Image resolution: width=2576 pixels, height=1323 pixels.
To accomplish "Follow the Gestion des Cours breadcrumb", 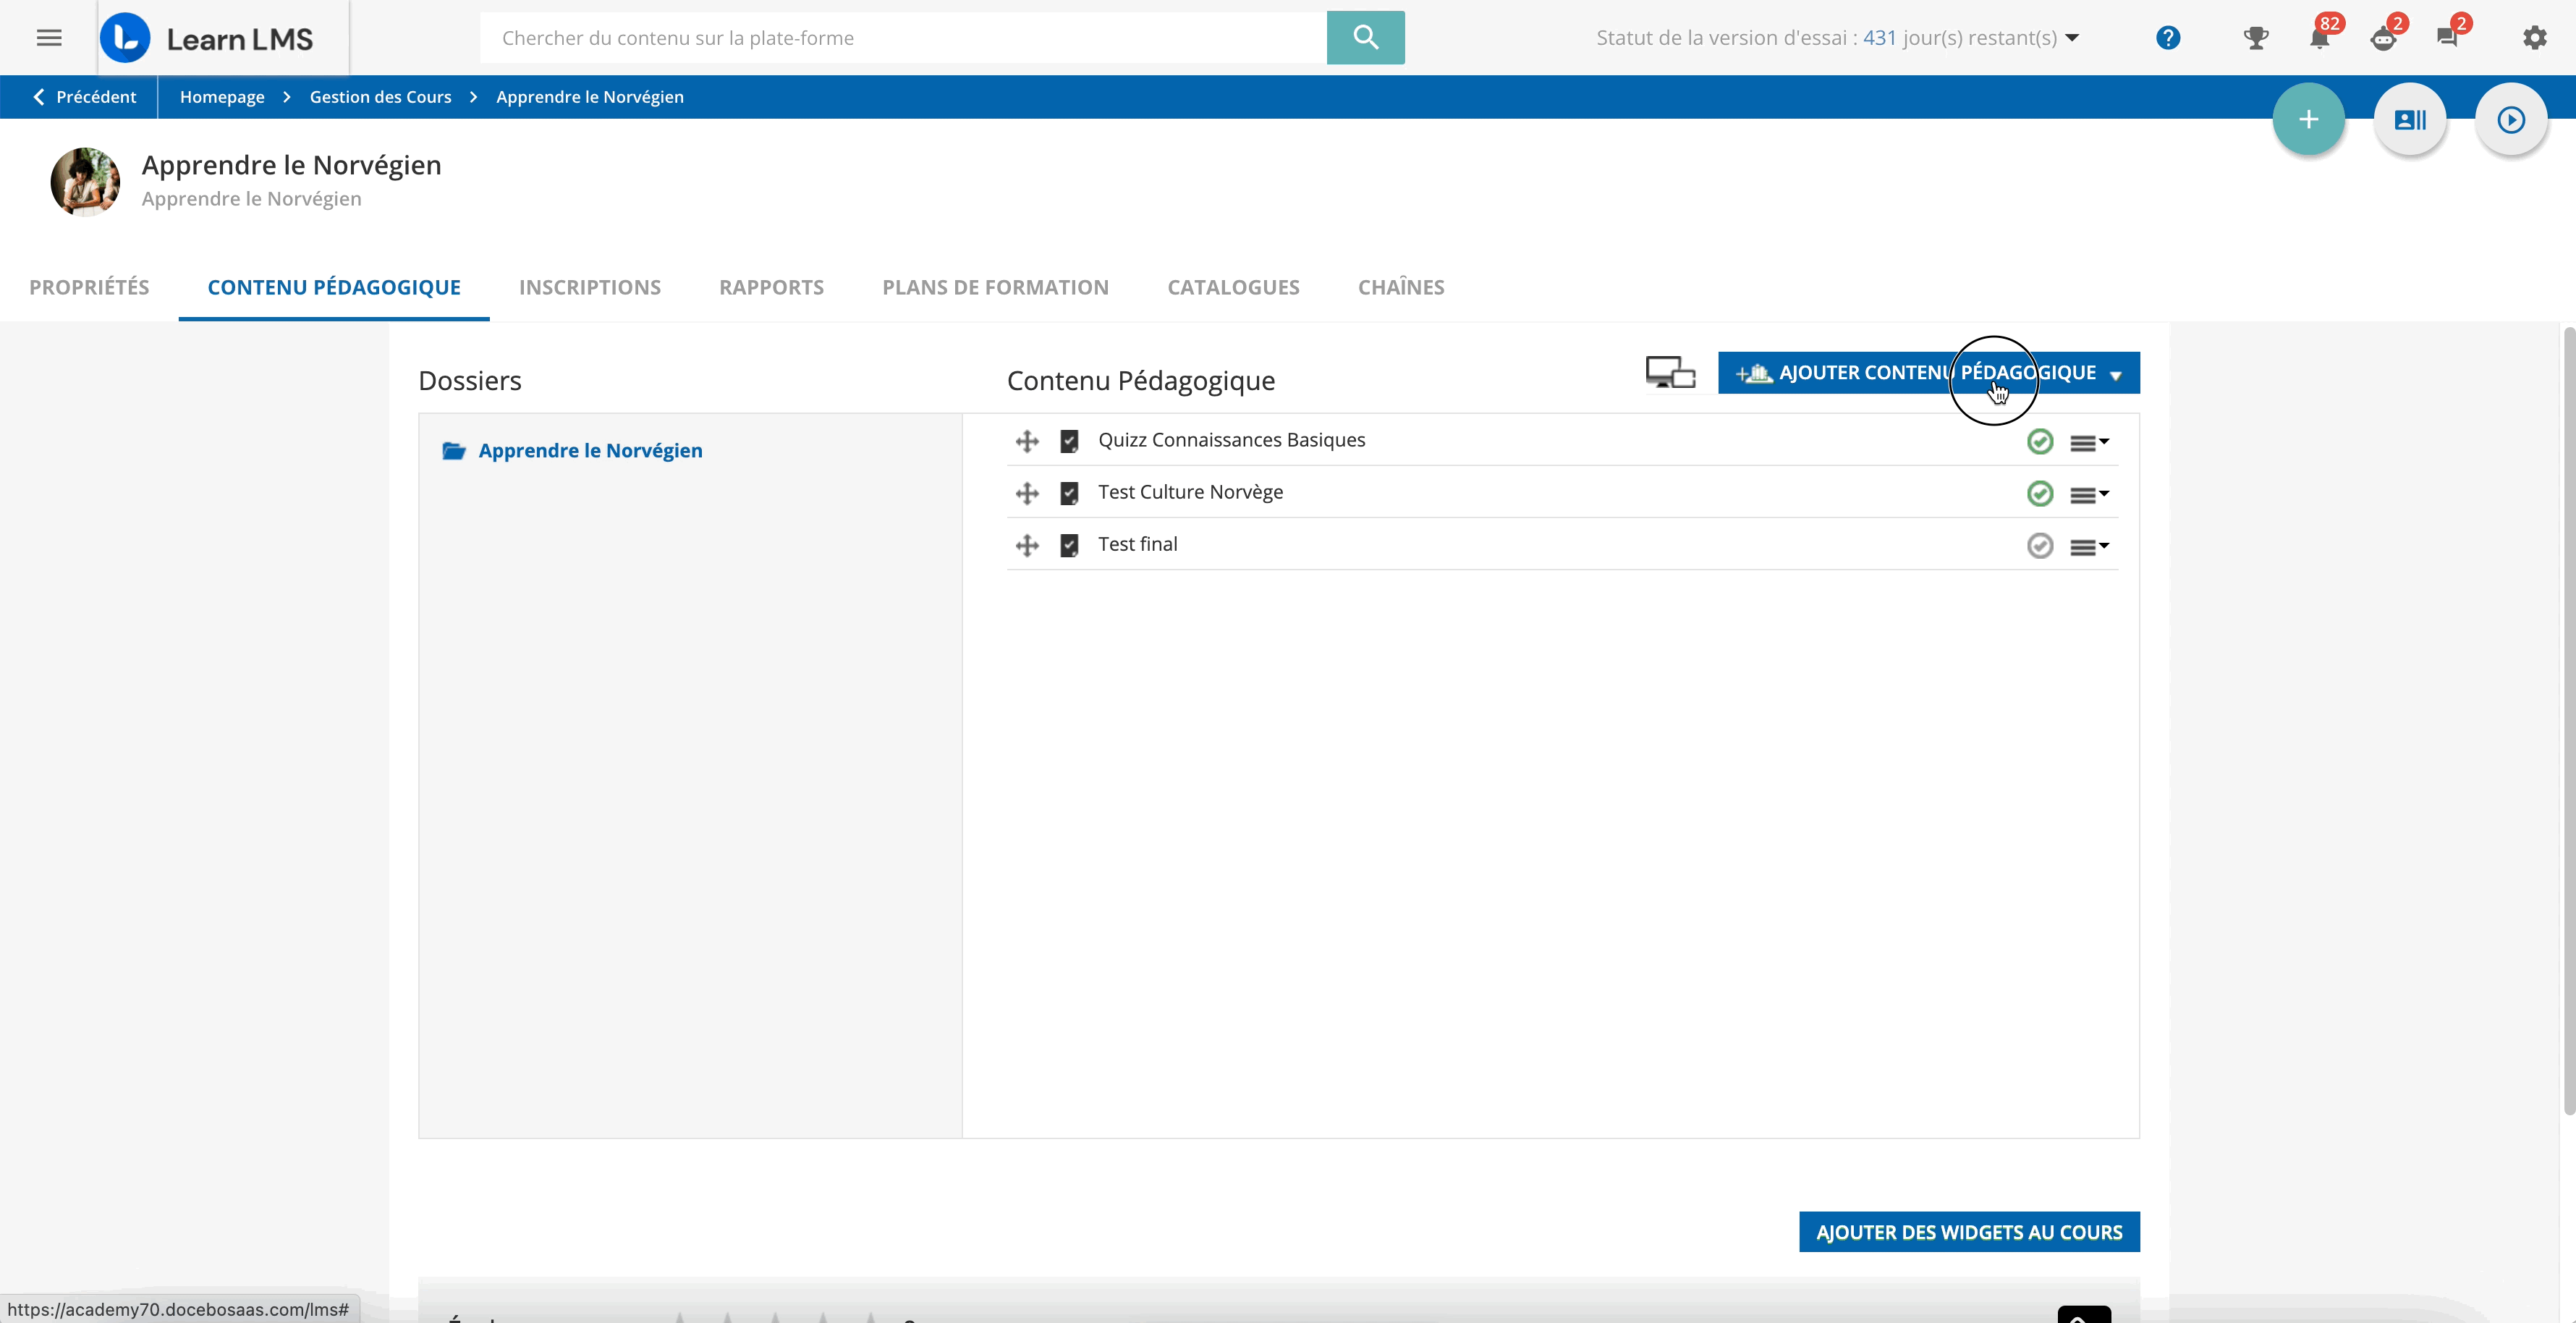I will point(380,97).
